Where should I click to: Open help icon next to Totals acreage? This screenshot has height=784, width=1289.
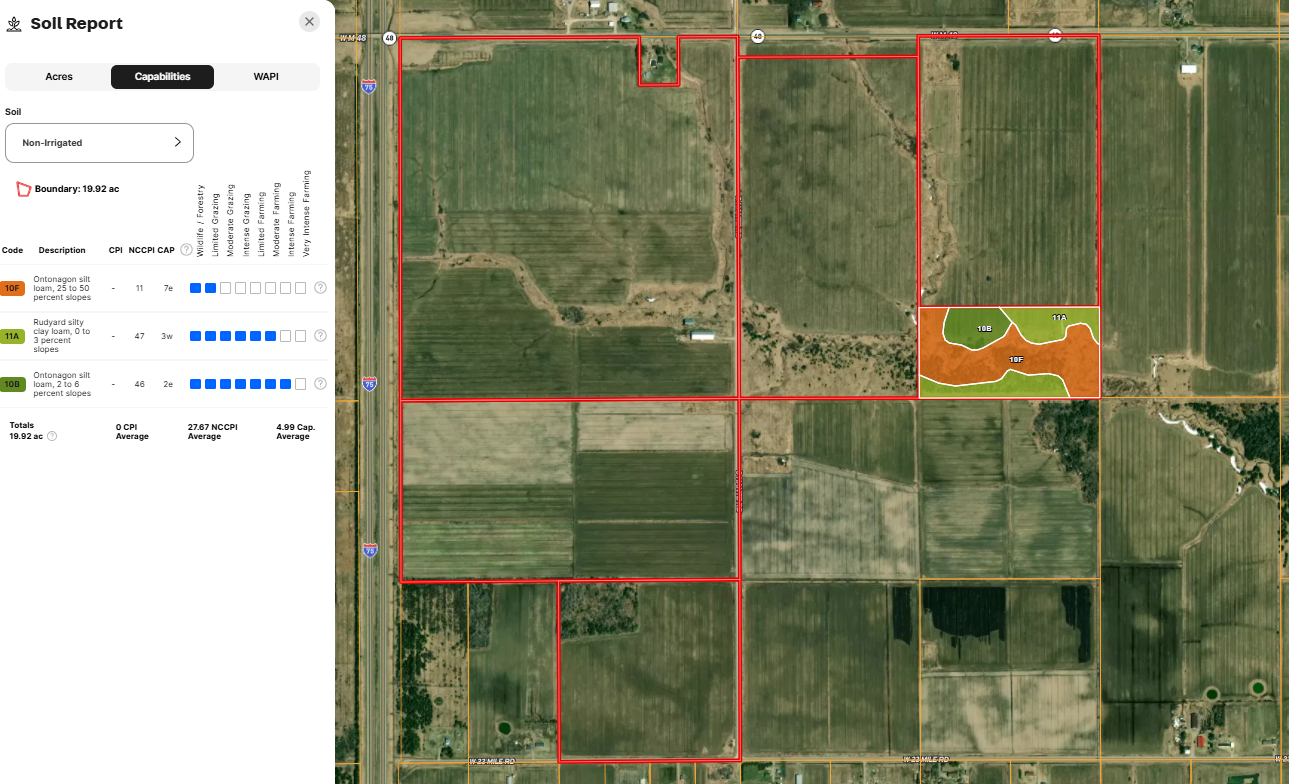[52, 436]
